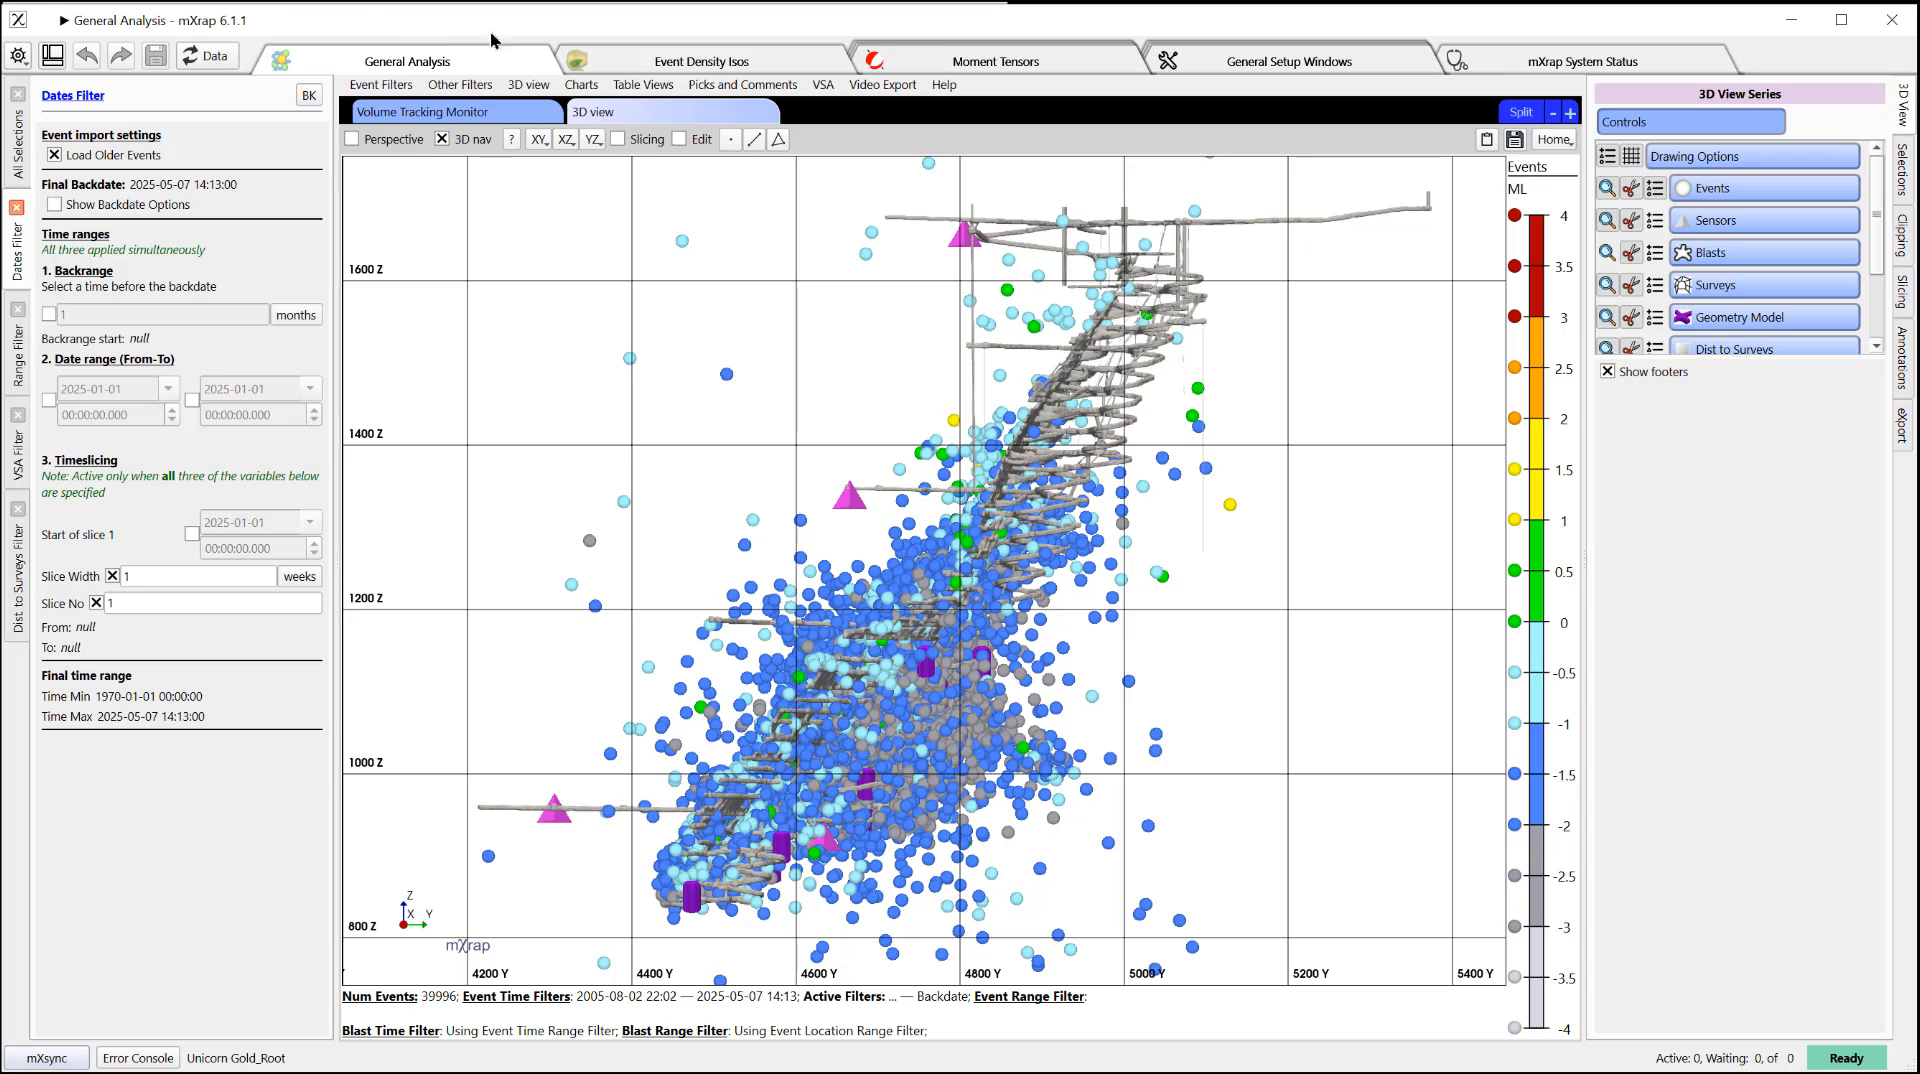1920x1074 pixels.
Task: Click the grid icon beside Drawing Options
Action: 1631,156
